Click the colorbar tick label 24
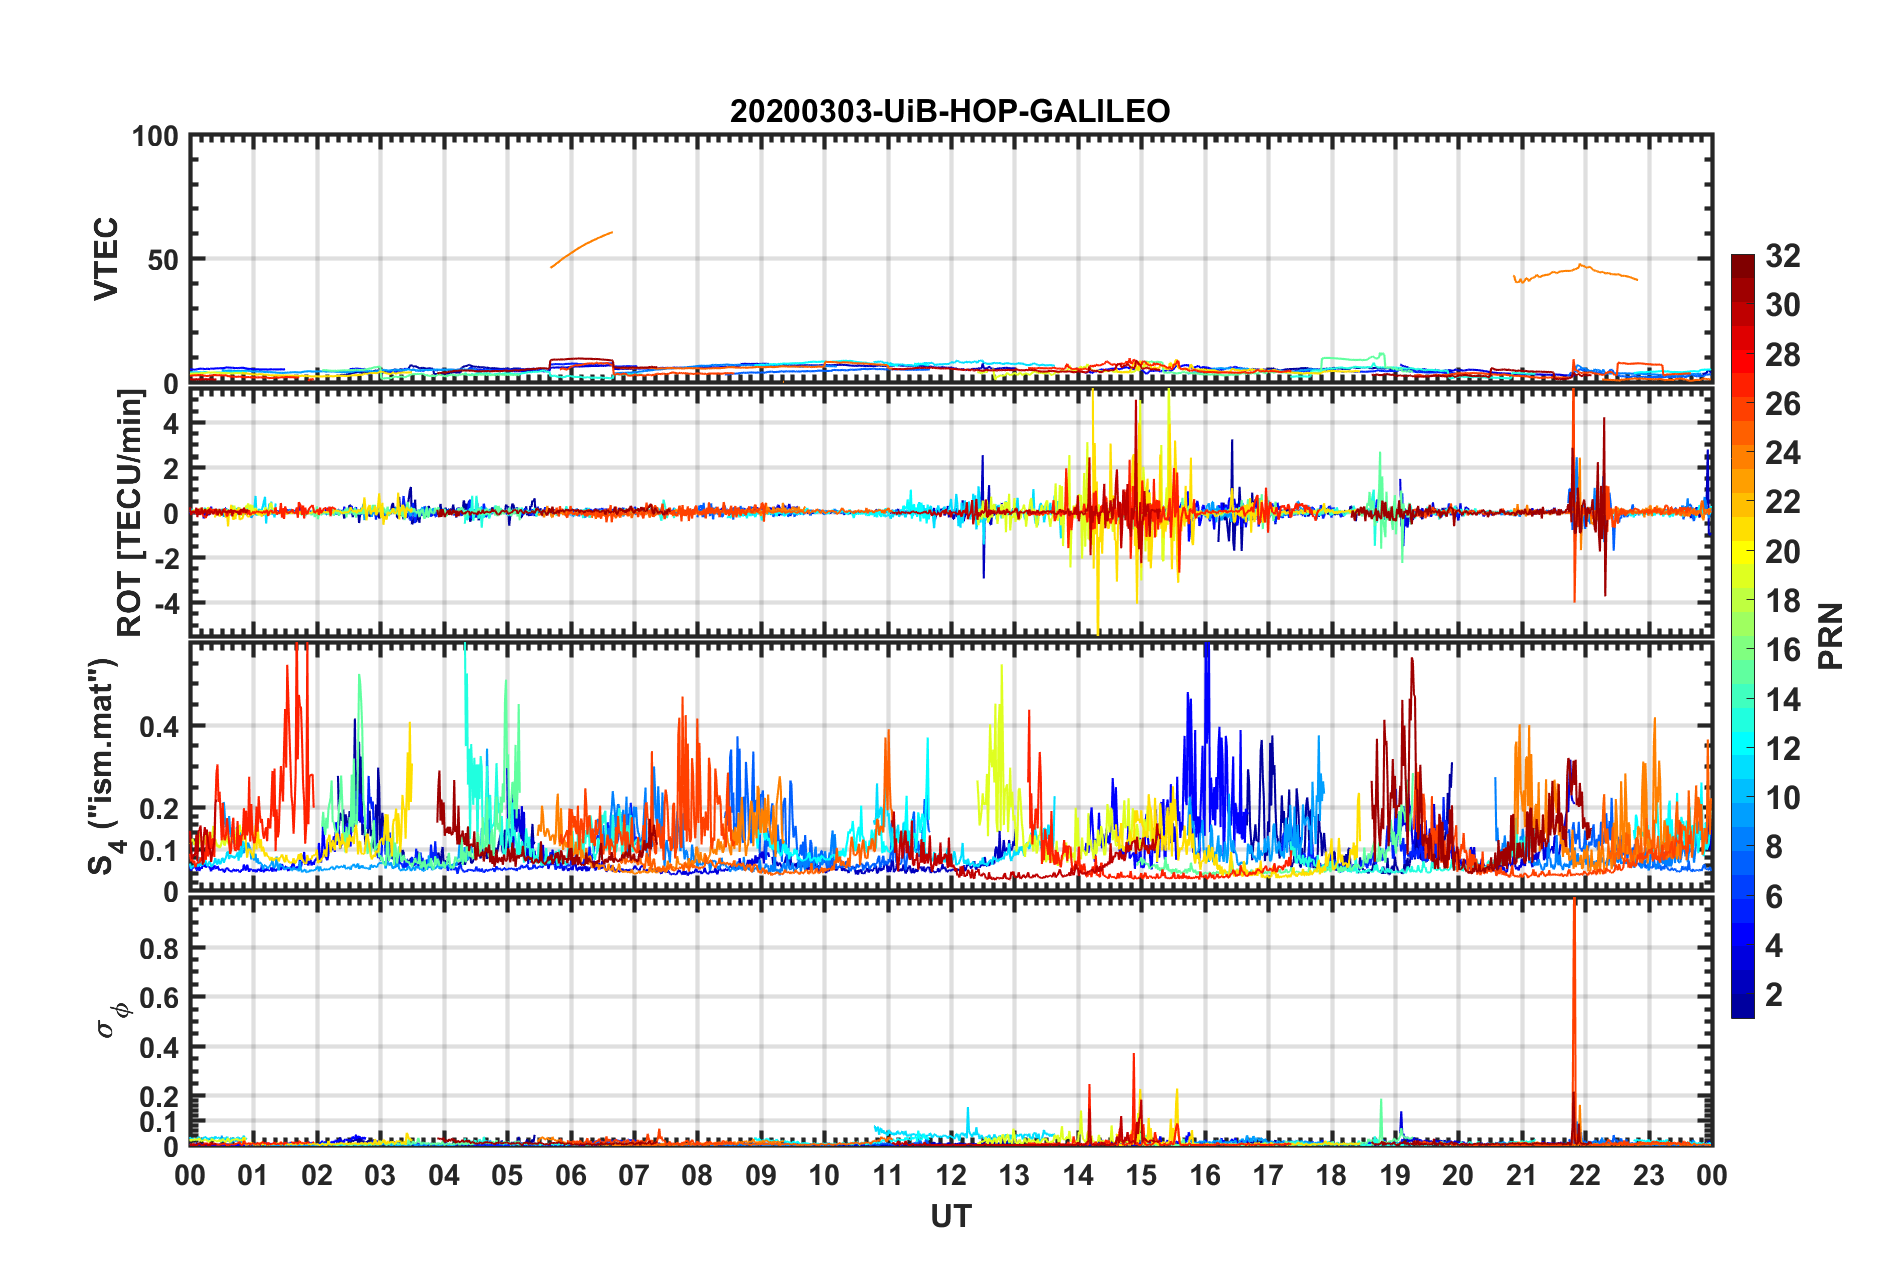Screen dimensions: 1902x1272 coord(1783,454)
